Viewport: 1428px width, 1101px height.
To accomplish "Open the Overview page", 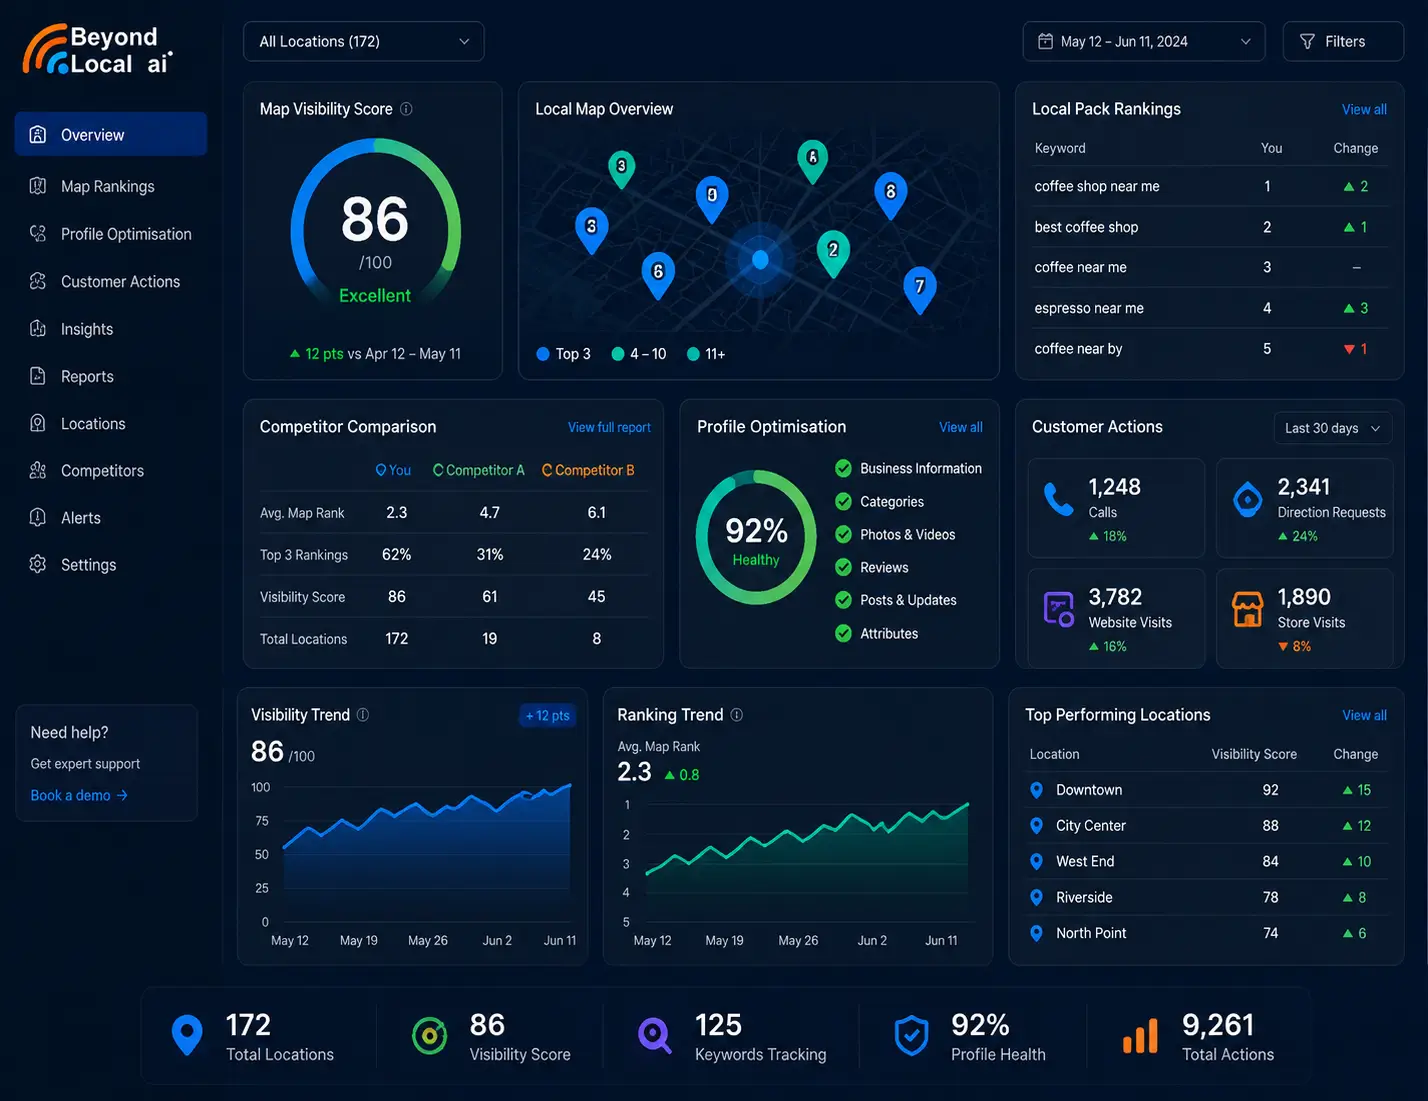I will tap(111, 134).
